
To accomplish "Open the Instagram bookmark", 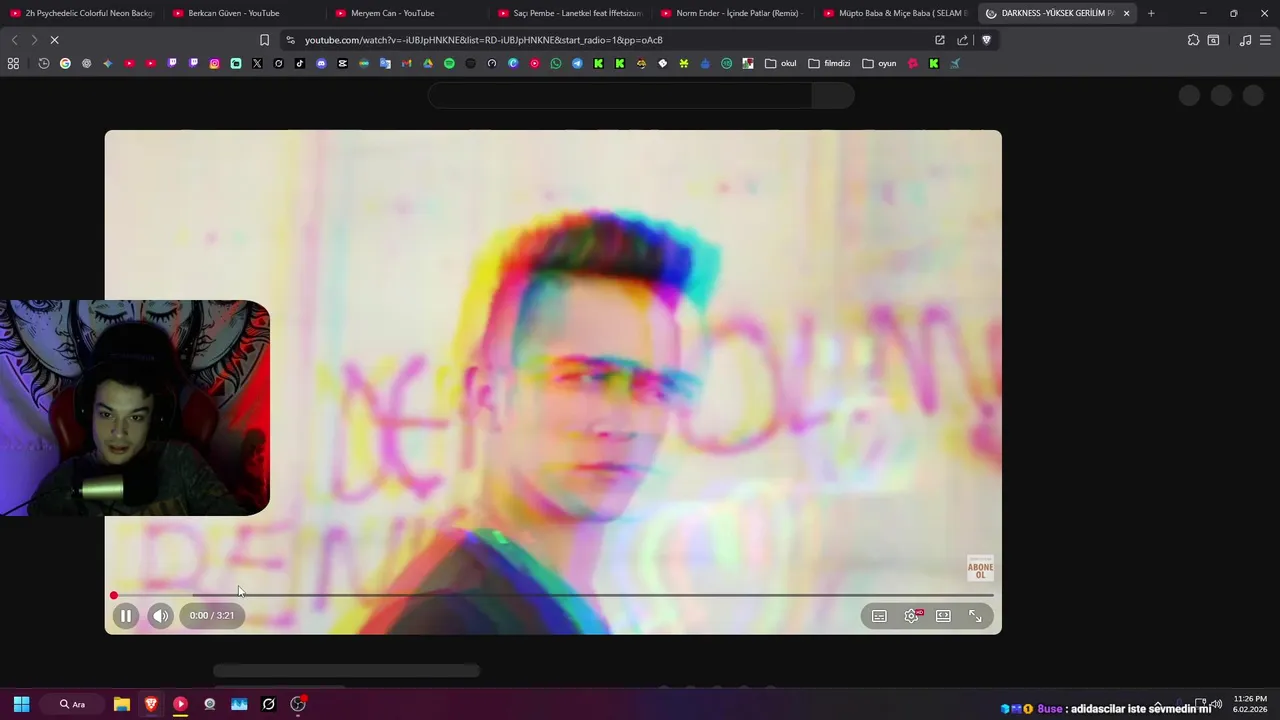I will [x=214, y=63].
